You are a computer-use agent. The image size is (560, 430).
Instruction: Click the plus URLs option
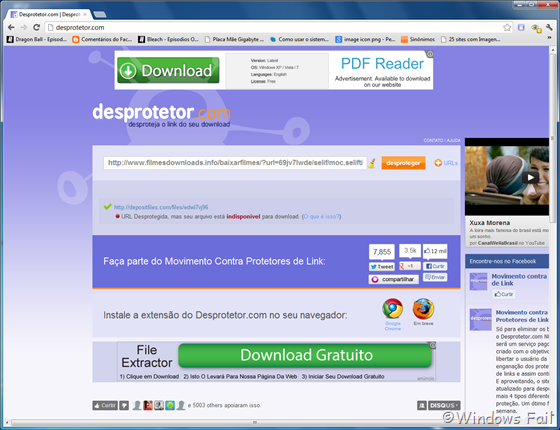pyautogui.click(x=446, y=163)
